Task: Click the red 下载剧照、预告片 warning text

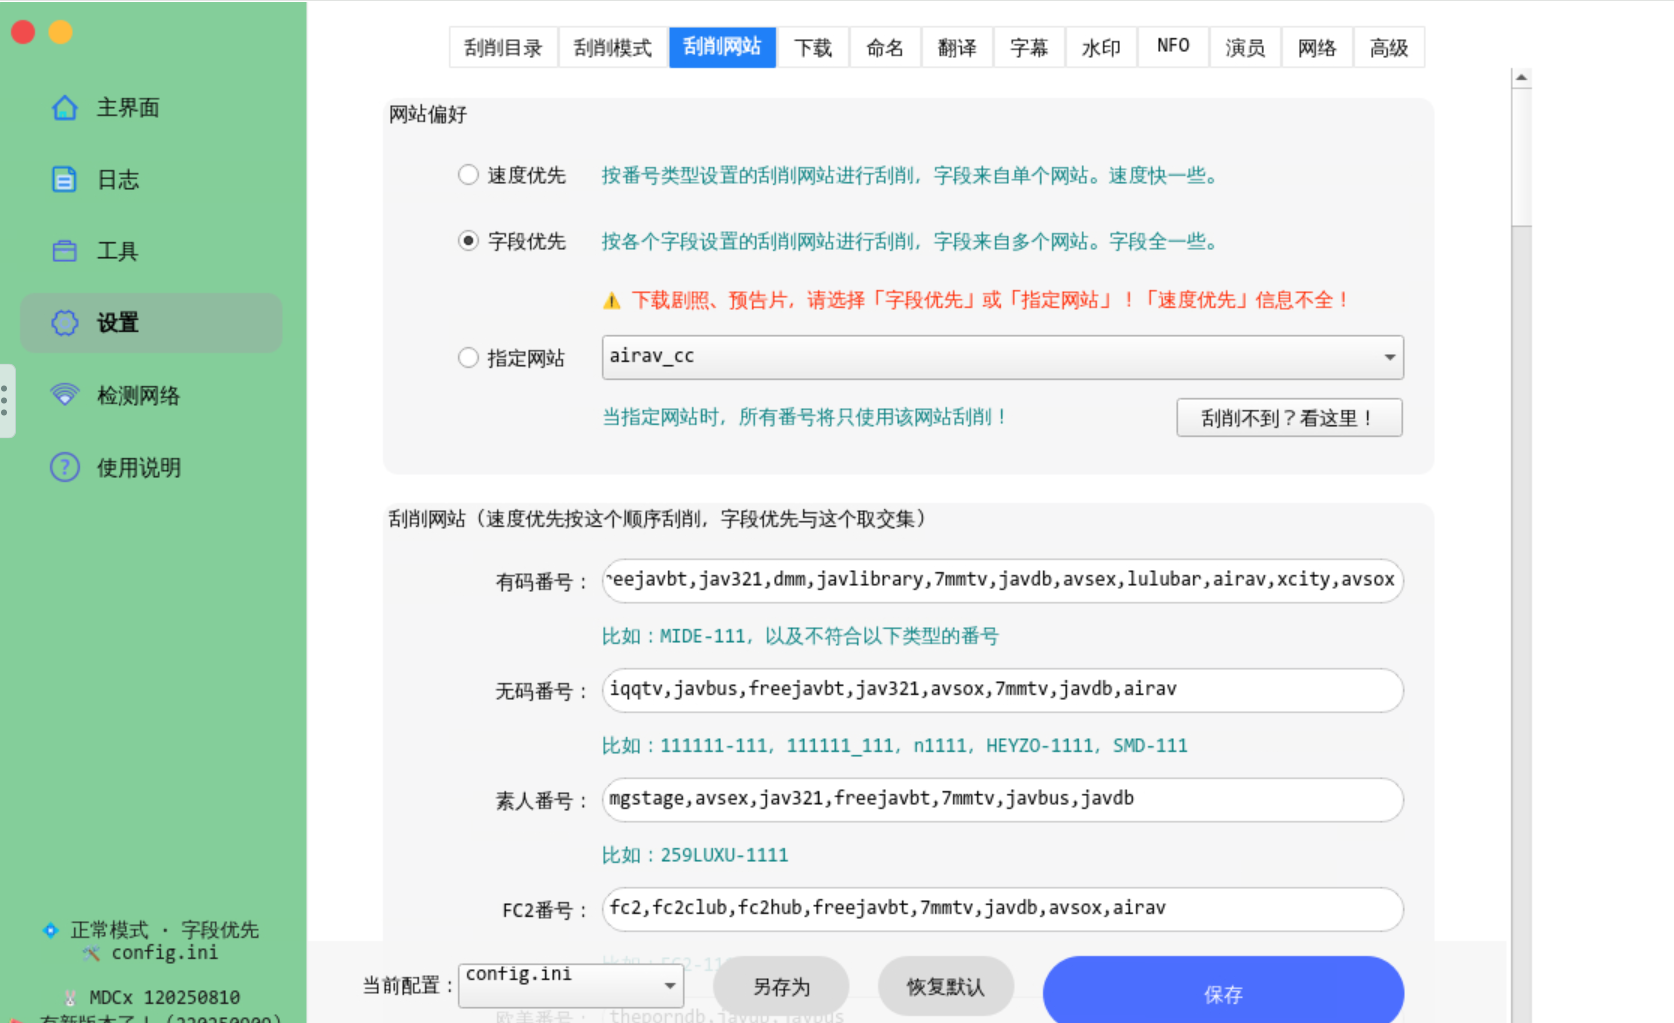Action: point(991,300)
